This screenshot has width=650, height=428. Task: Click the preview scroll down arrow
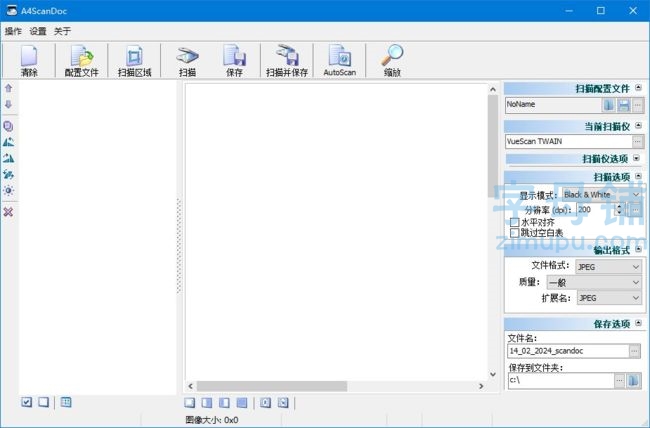coord(493,374)
